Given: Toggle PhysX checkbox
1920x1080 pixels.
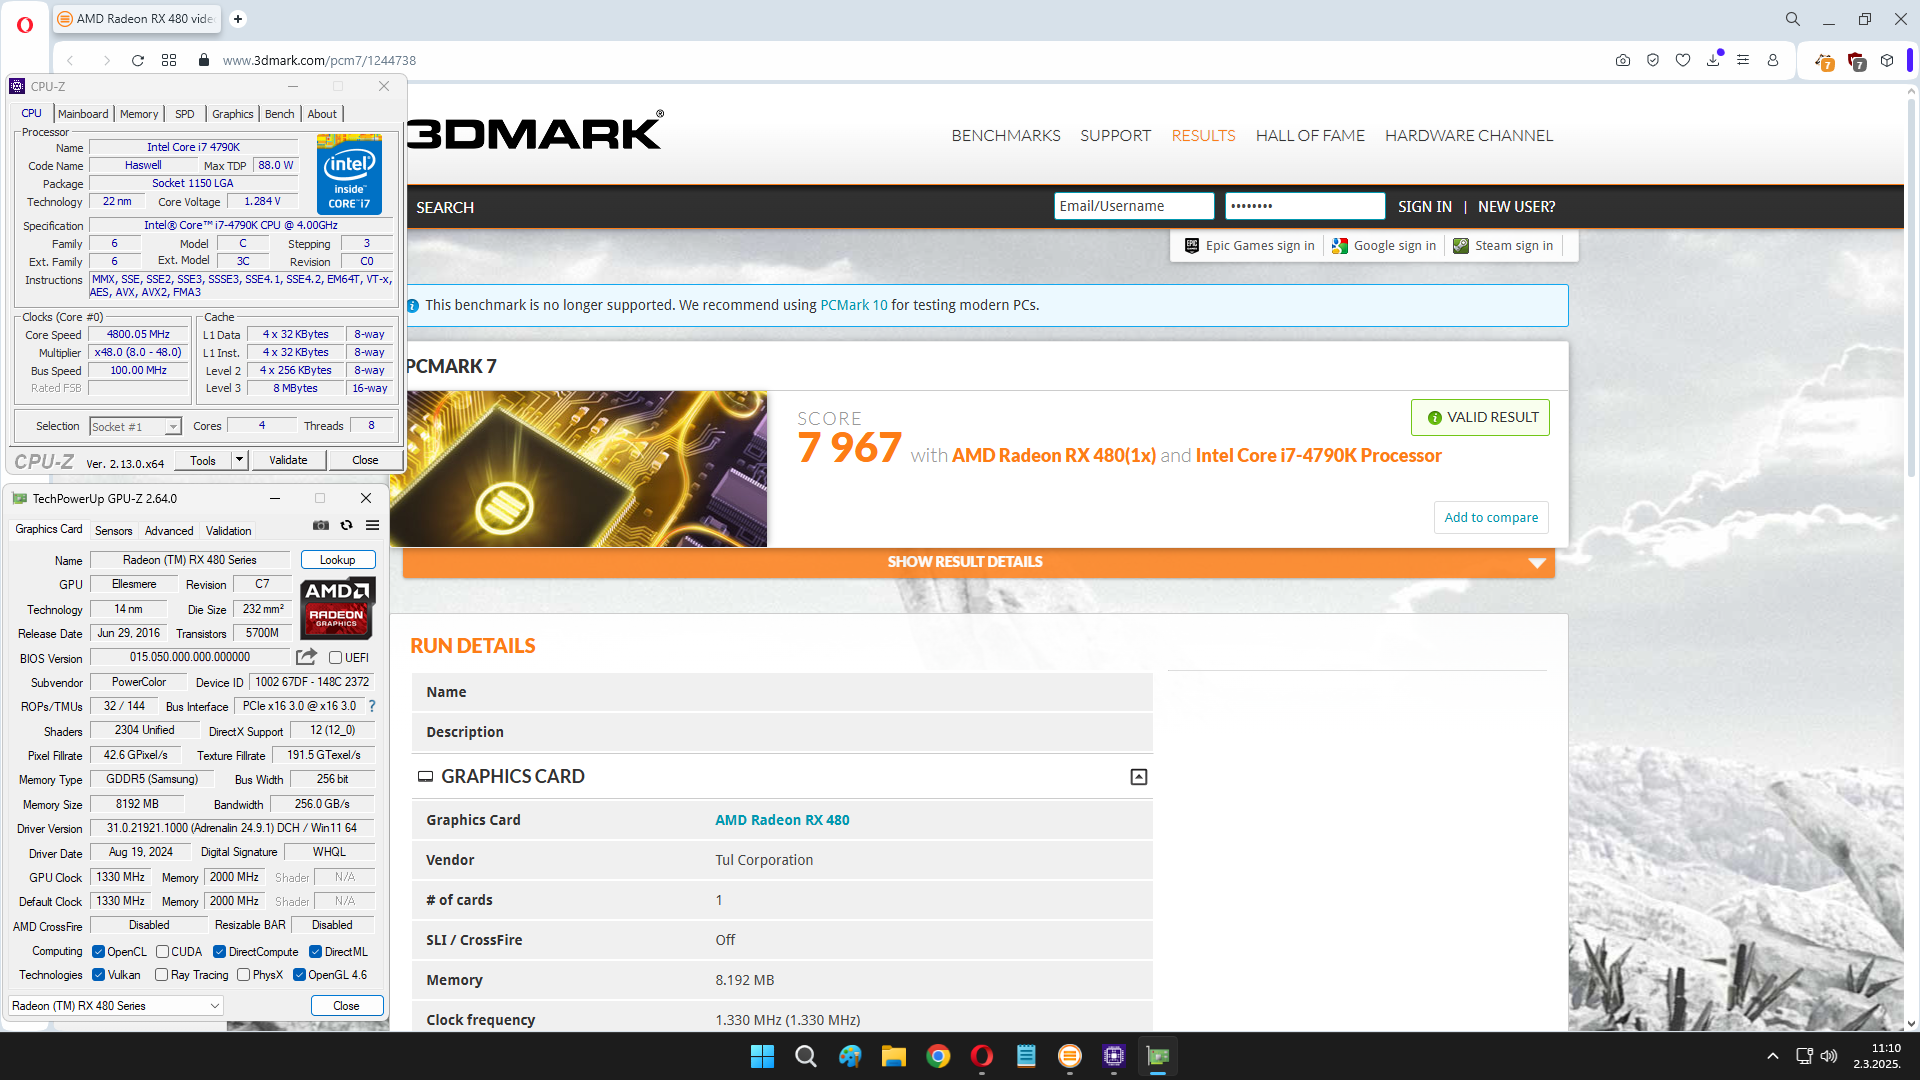Looking at the screenshot, I should pyautogui.click(x=243, y=975).
